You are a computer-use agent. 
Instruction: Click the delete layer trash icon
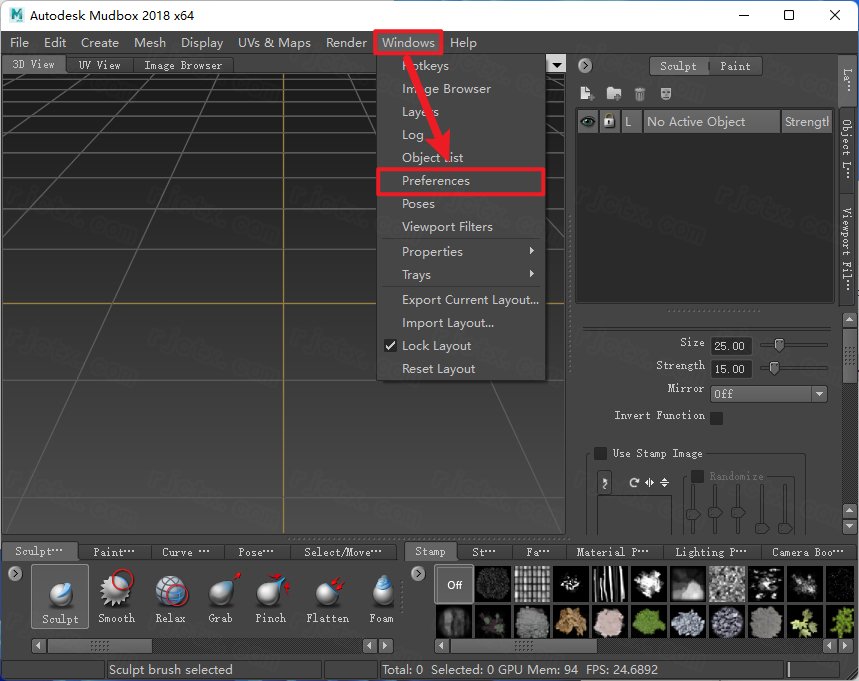[639, 94]
